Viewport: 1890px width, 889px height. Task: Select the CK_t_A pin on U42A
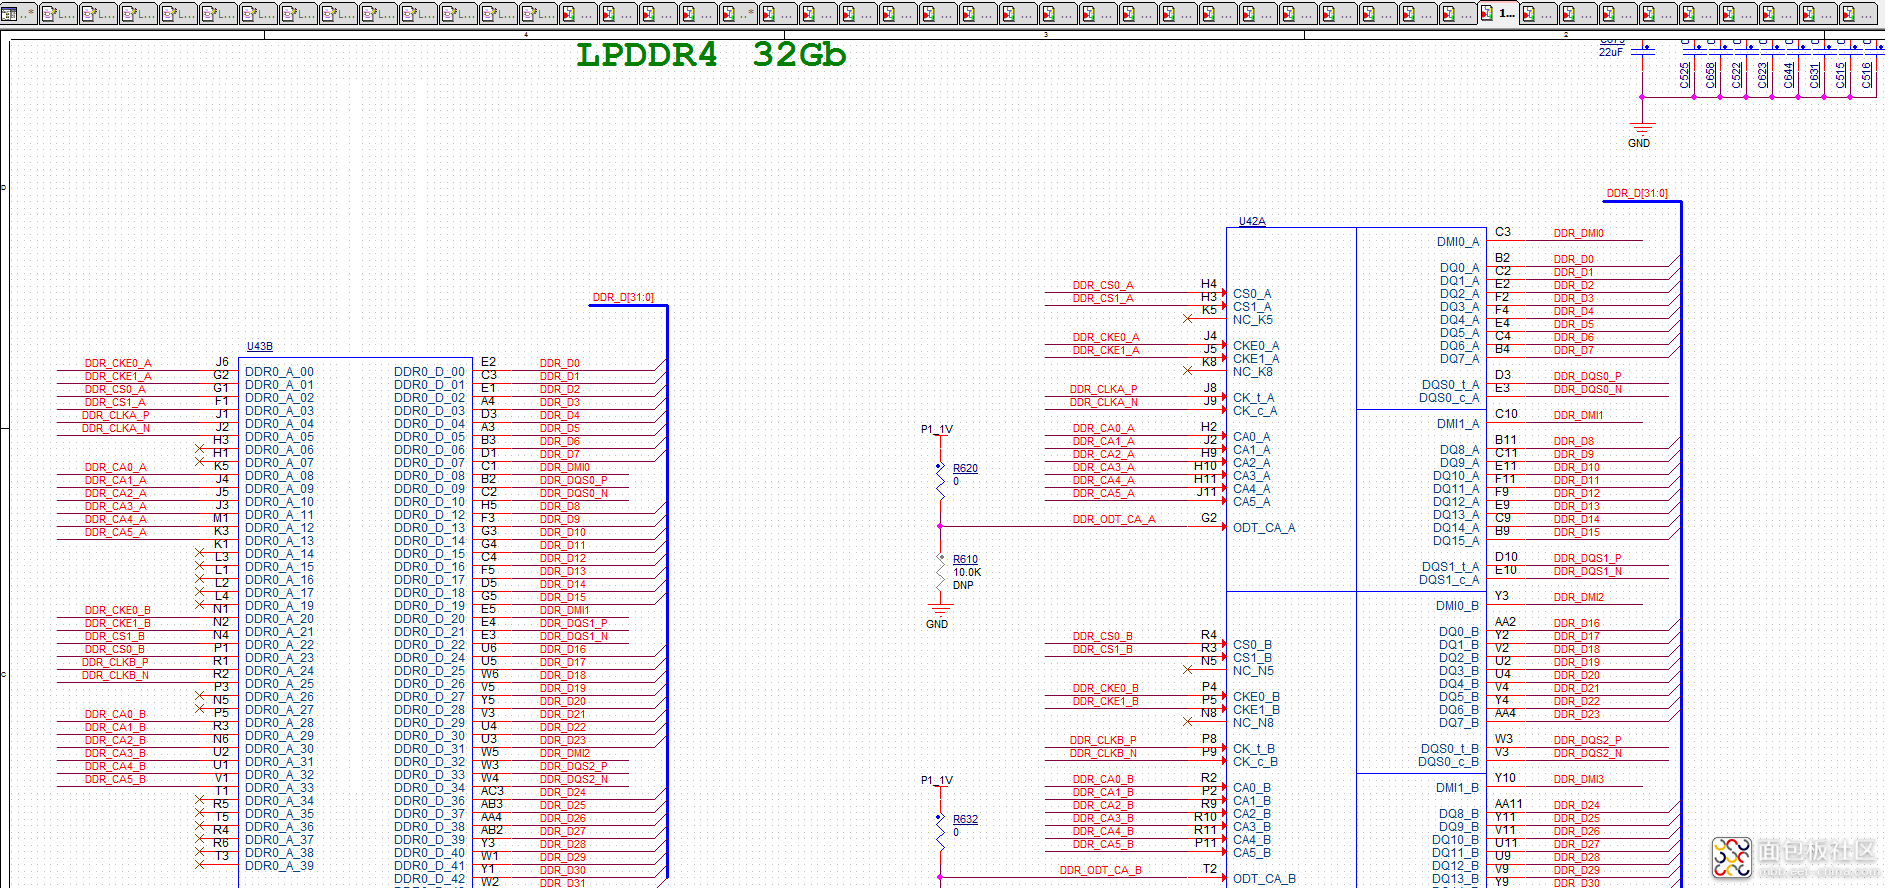click(1254, 398)
